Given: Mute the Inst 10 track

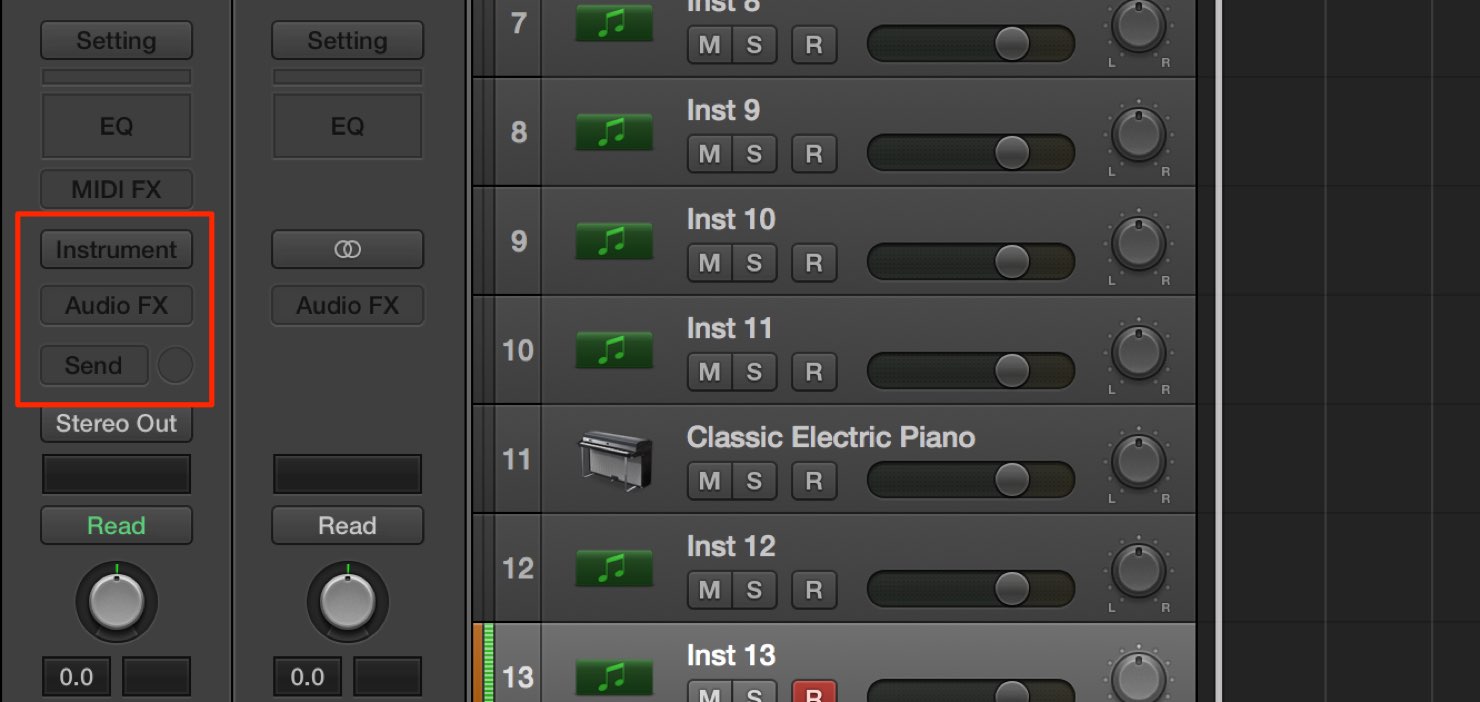Looking at the screenshot, I should [x=709, y=263].
